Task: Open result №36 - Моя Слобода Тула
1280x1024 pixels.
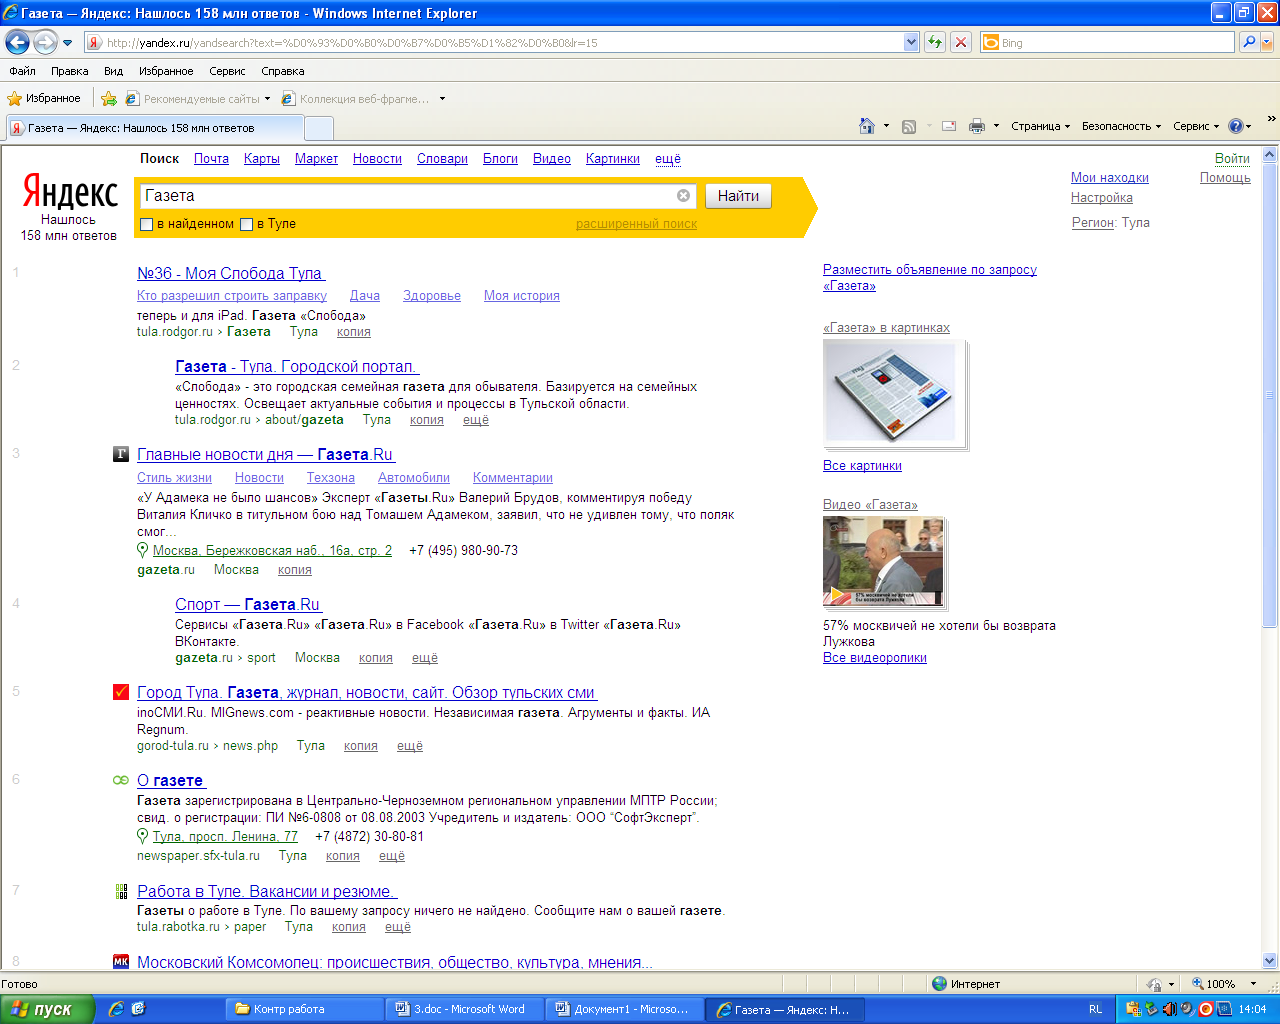Action: [x=231, y=274]
